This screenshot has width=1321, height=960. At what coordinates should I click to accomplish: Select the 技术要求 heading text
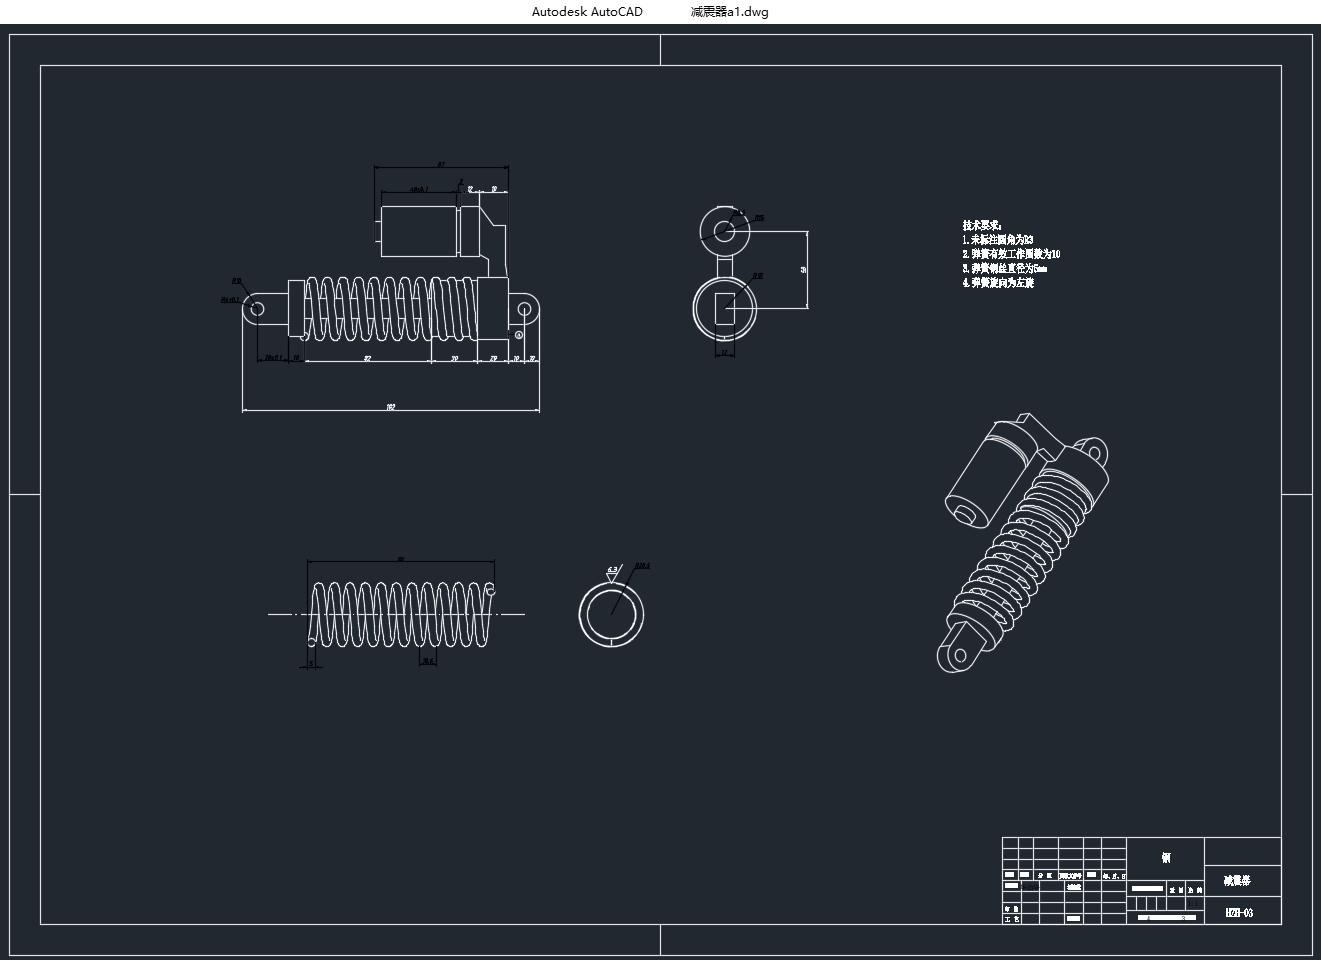point(982,226)
